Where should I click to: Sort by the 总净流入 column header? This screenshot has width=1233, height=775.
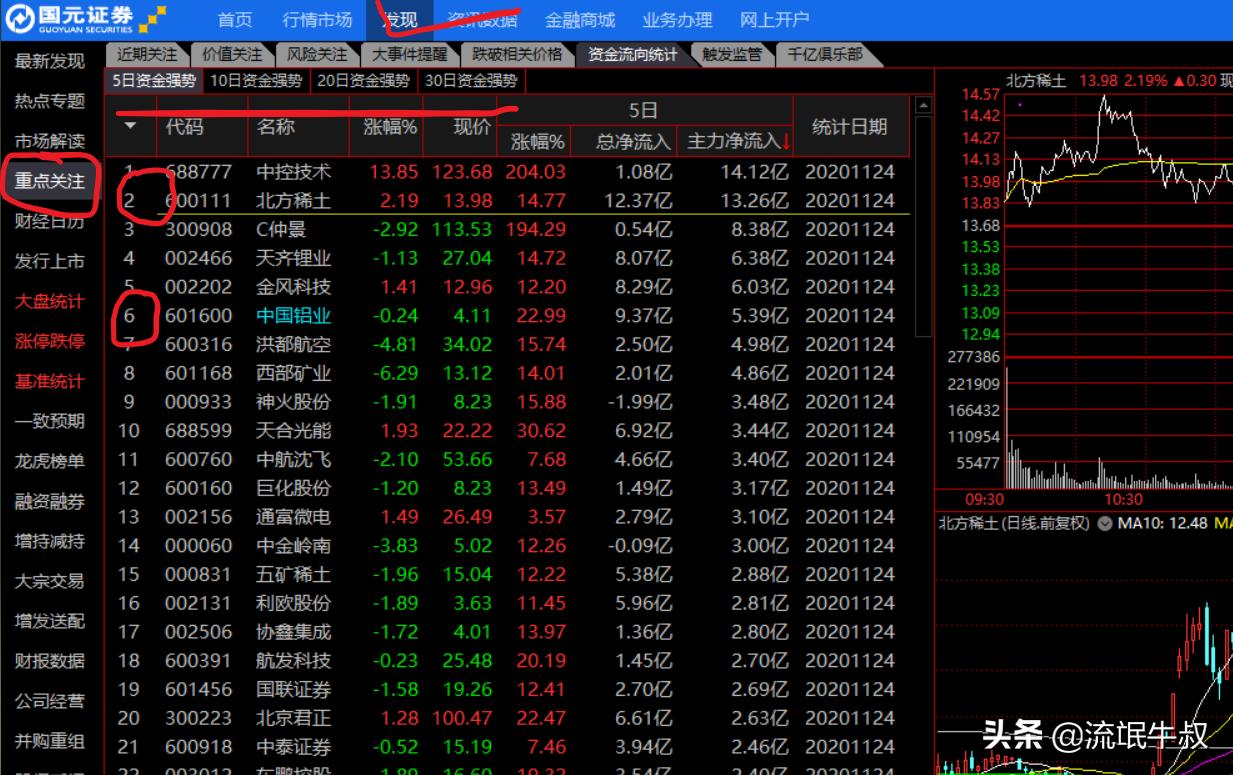tap(626, 141)
